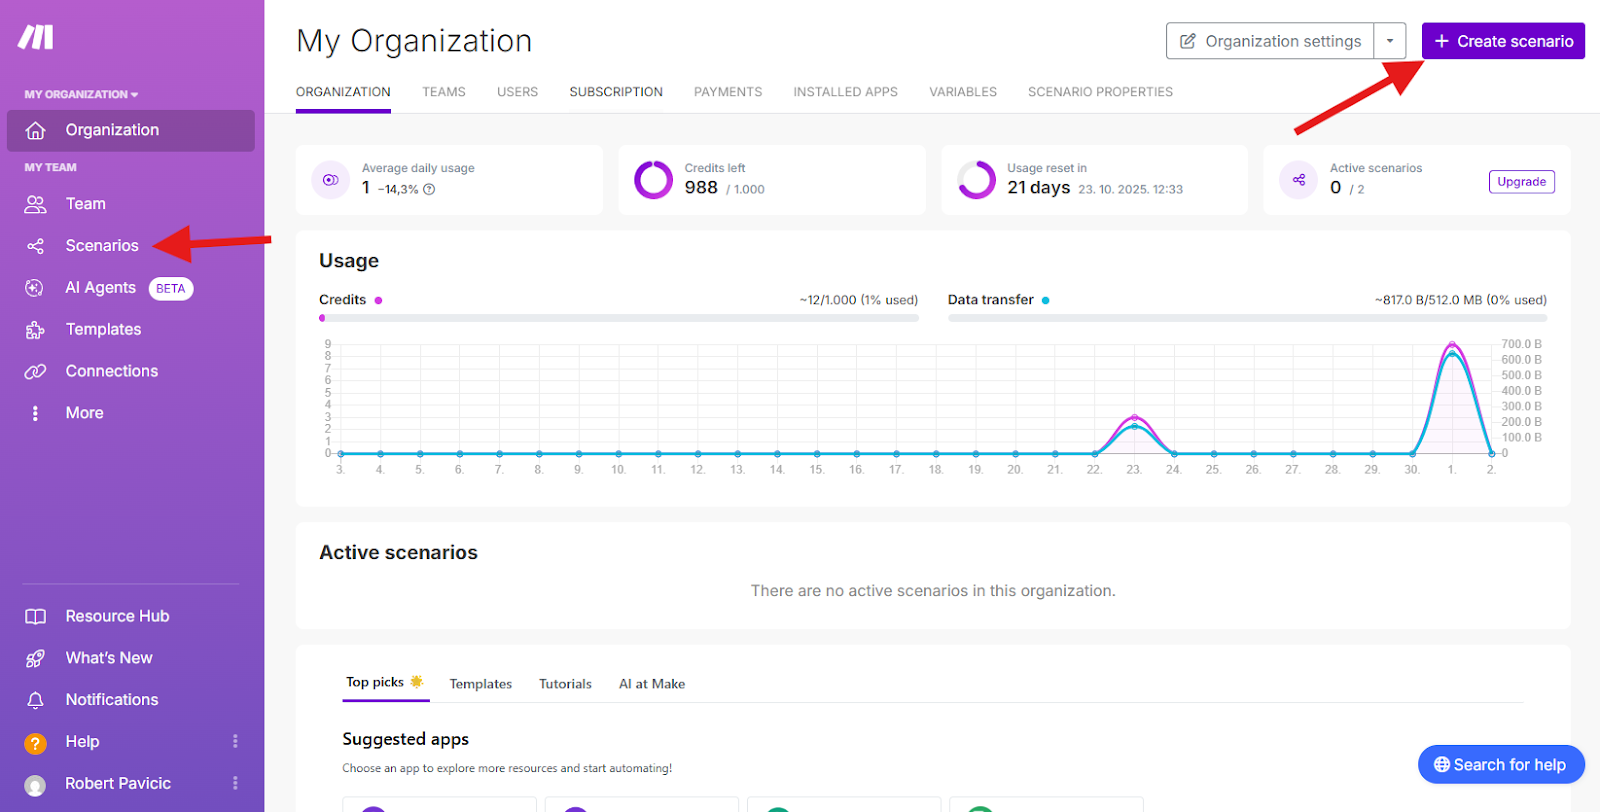
Task: Click the Upgrade button
Action: (x=1521, y=182)
